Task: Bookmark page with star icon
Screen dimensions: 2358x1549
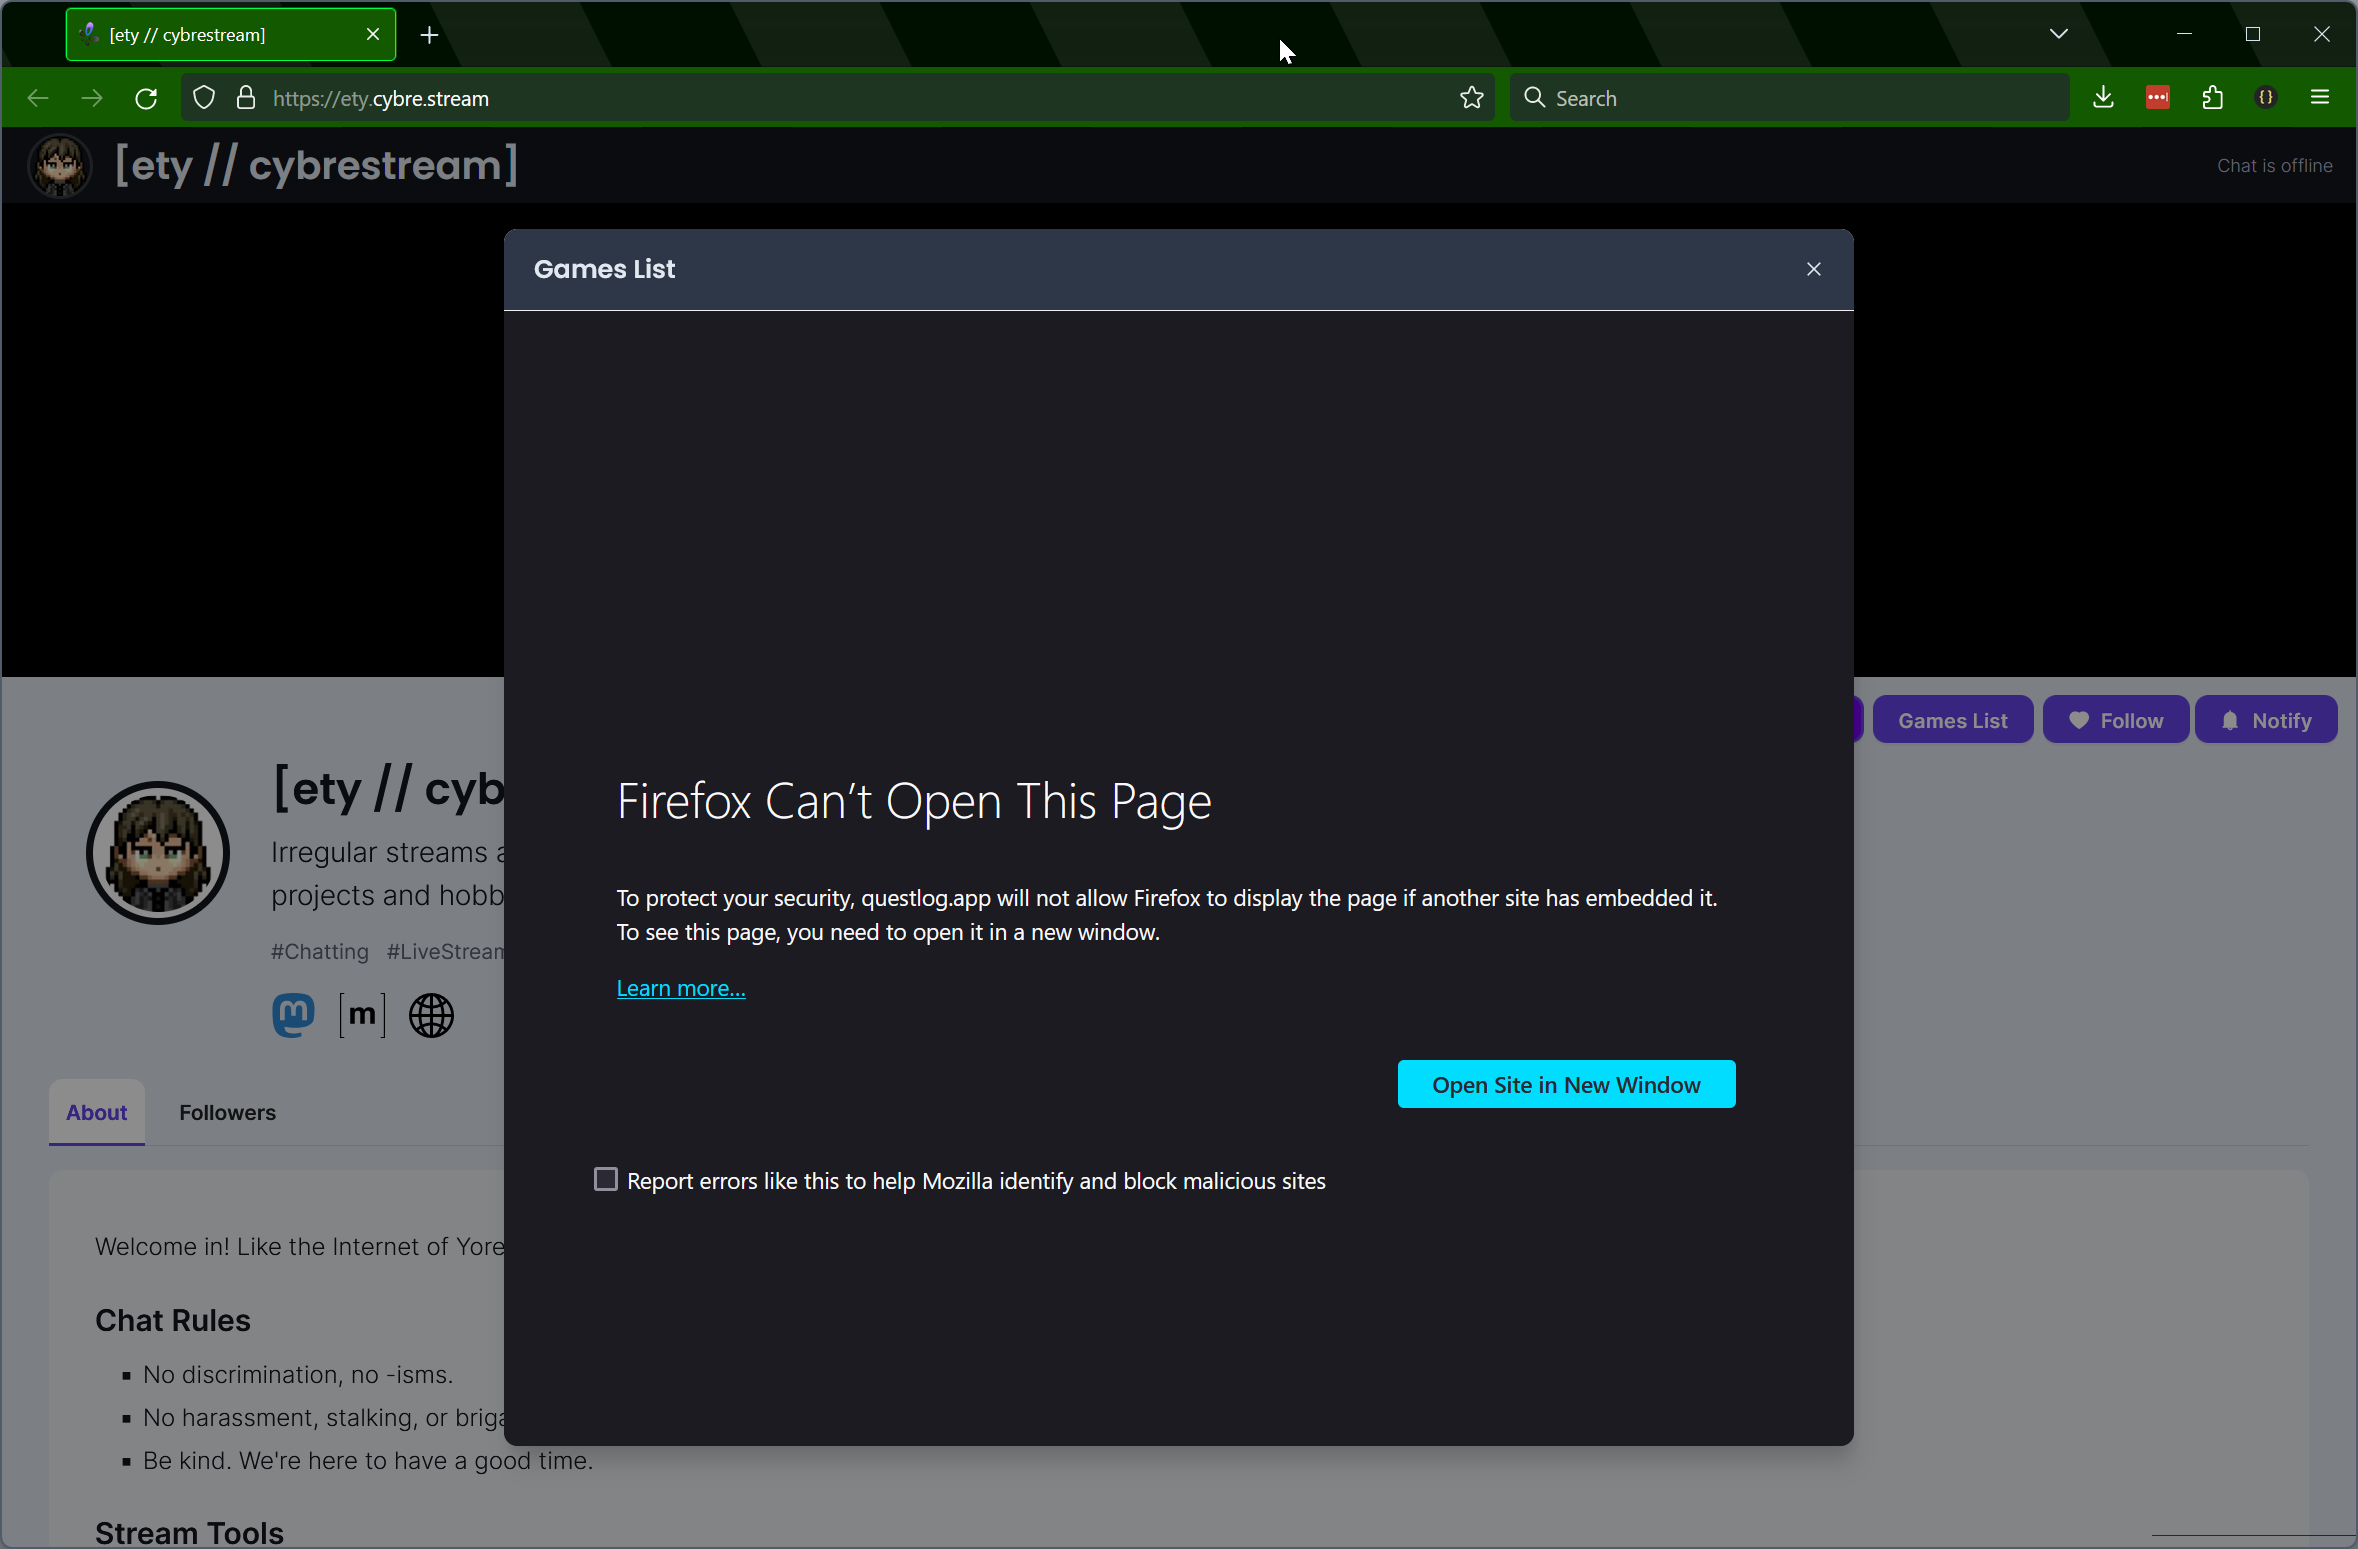Action: tap(1471, 98)
